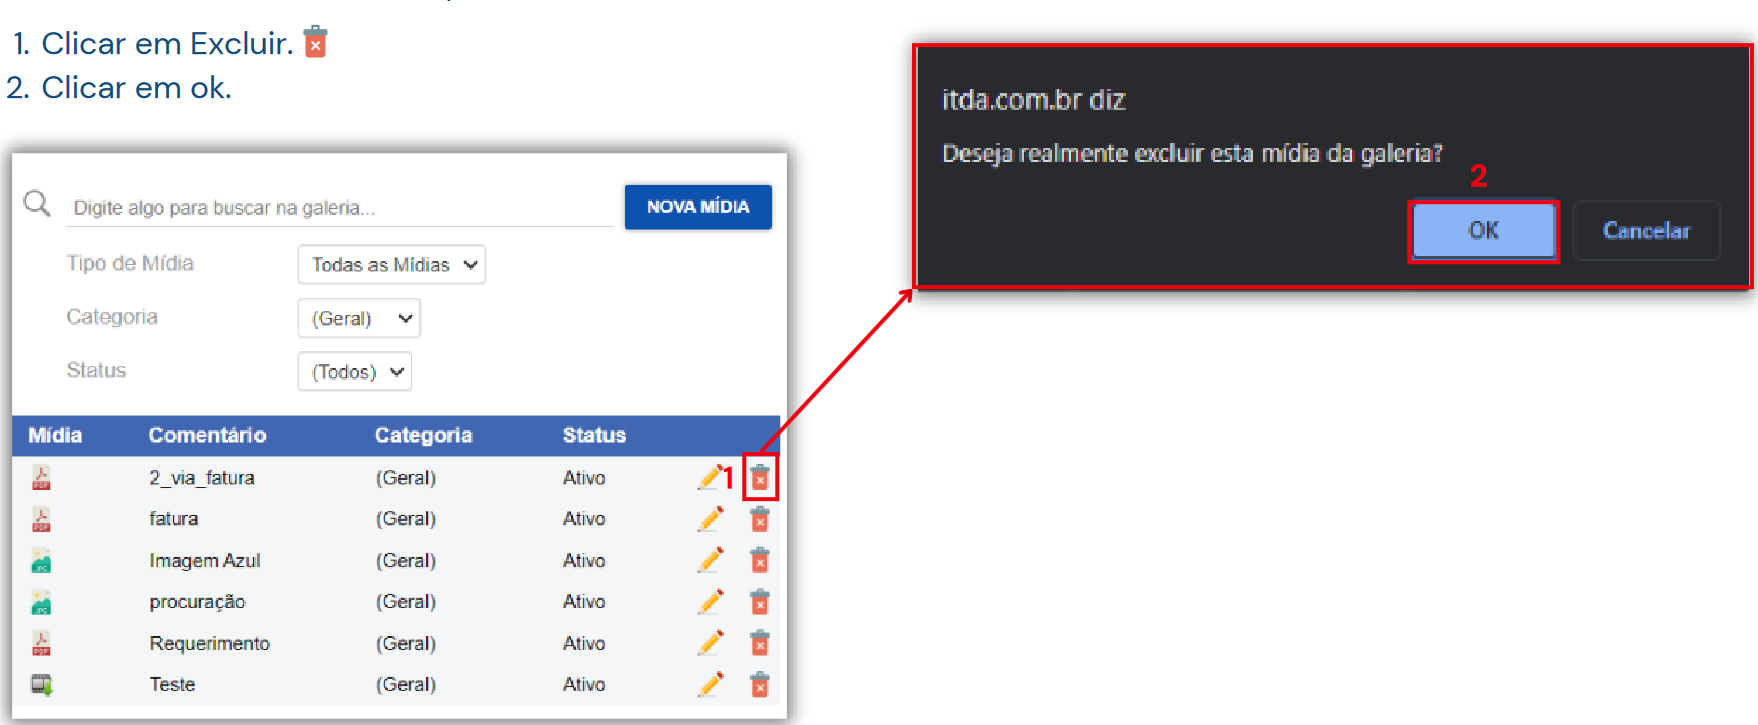Delete the procuração media item

760,601
